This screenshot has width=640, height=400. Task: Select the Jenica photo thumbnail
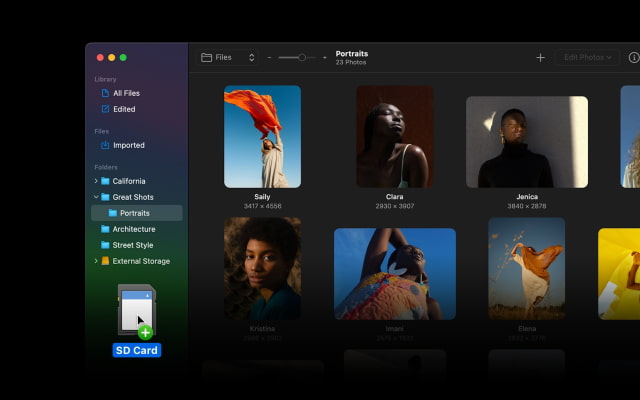click(x=527, y=142)
